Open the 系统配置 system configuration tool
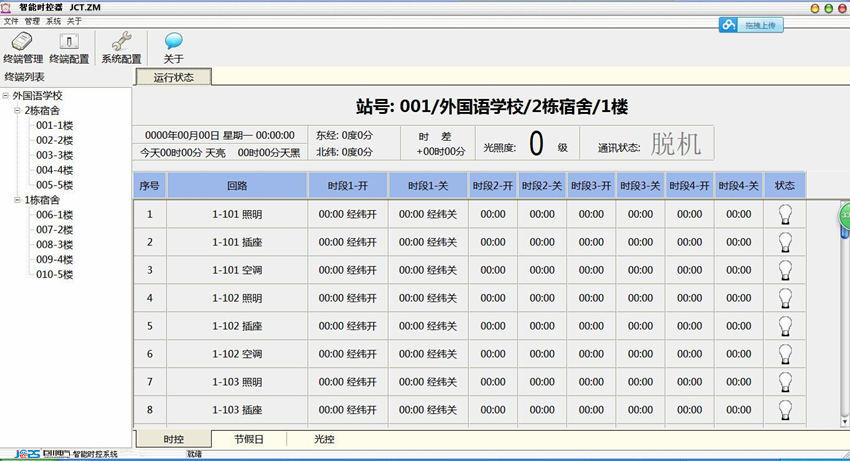 coord(121,48)
